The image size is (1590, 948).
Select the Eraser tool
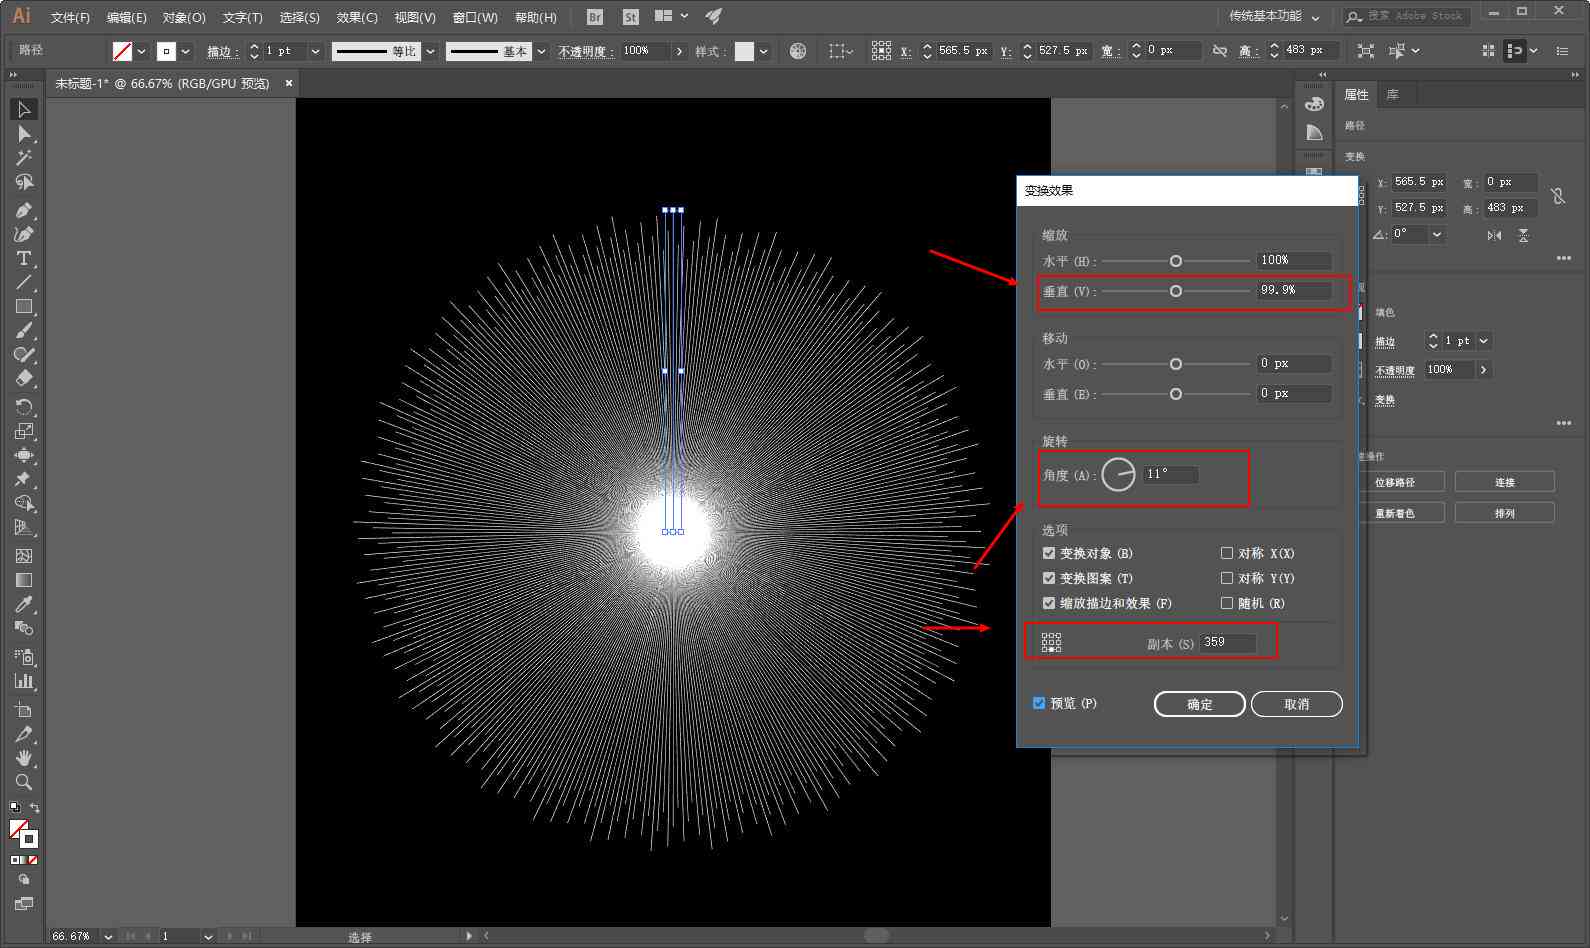click(x=24, y=379)
